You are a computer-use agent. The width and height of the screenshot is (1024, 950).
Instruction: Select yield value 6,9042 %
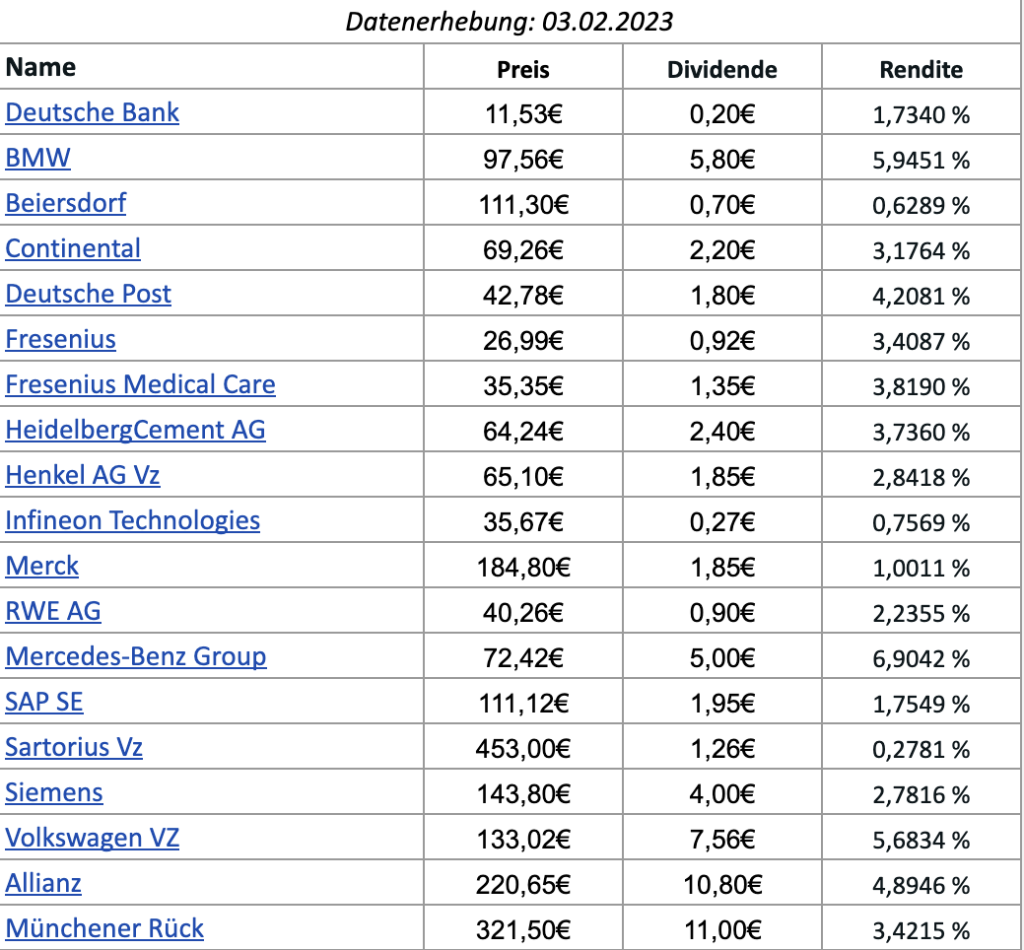[921, 659]
